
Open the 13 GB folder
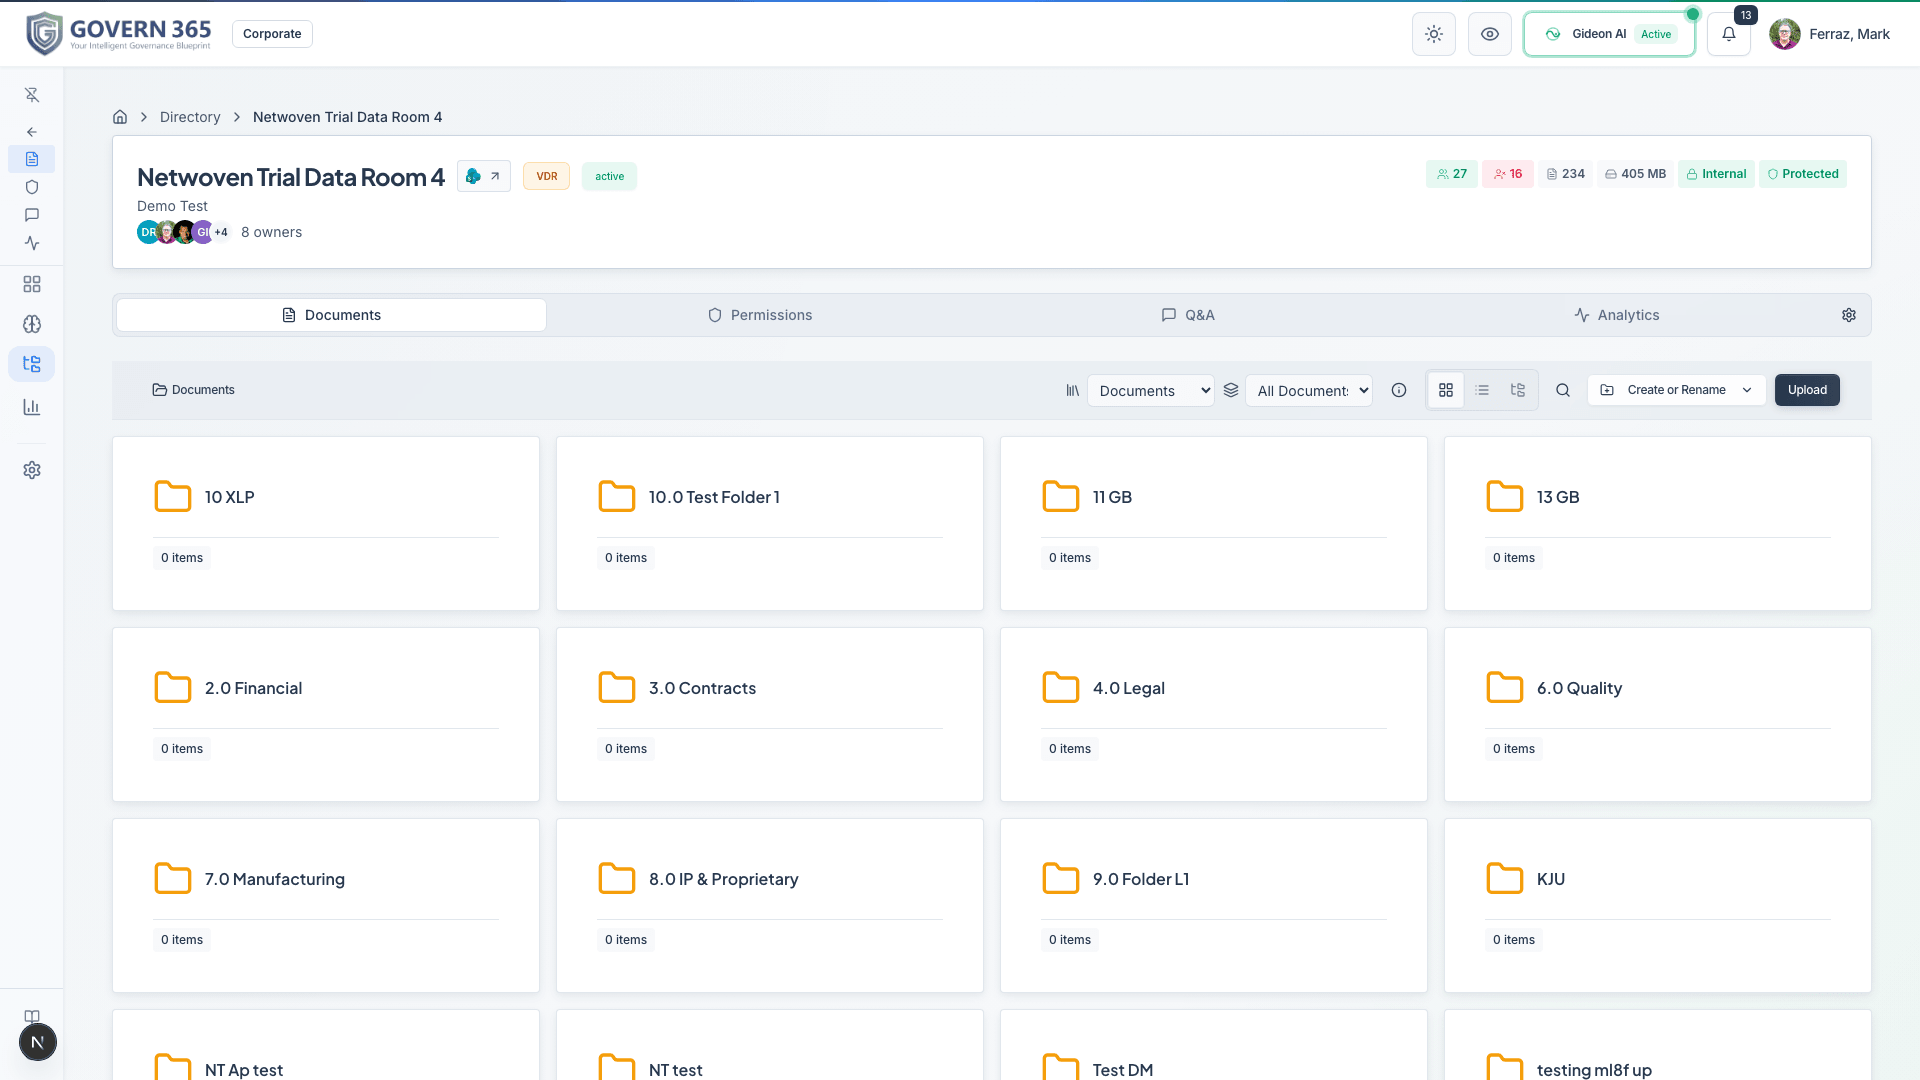tap(1658, 523)
